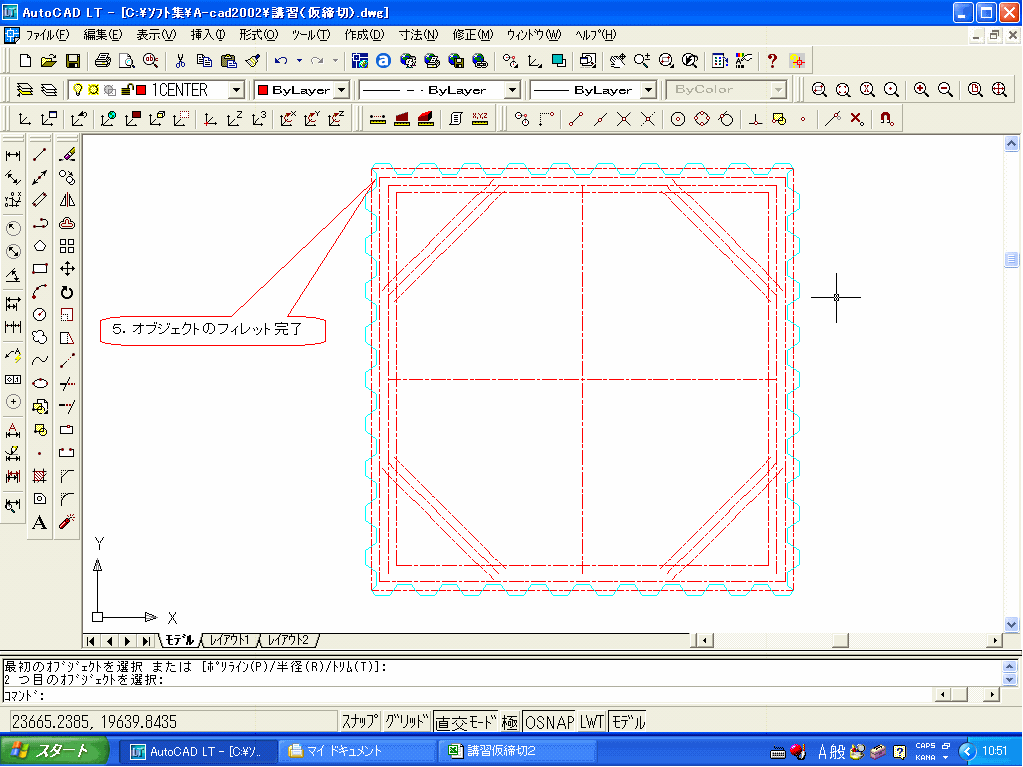The width and height of the screenshot is (1023, 767).
Task: Open a drawing with the folder icon
Action: (48, 61)
